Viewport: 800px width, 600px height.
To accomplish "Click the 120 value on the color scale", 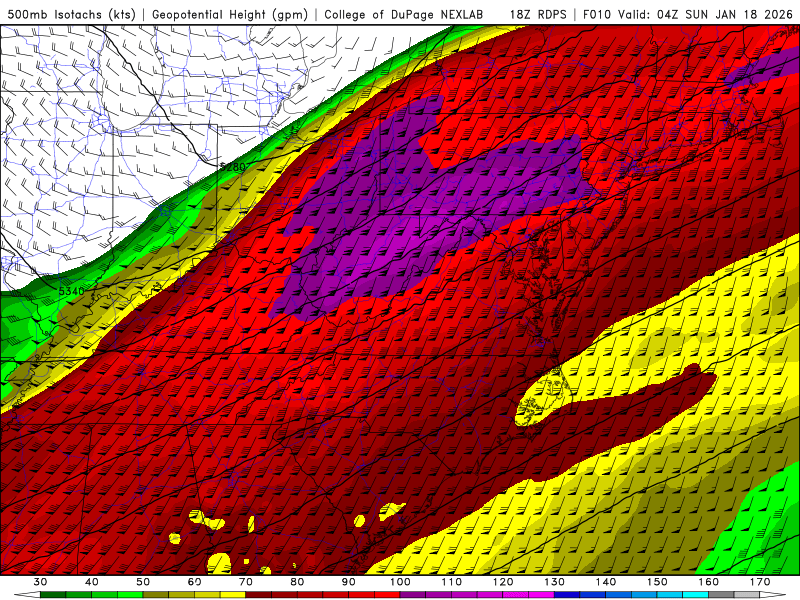I will click(503, 582).
